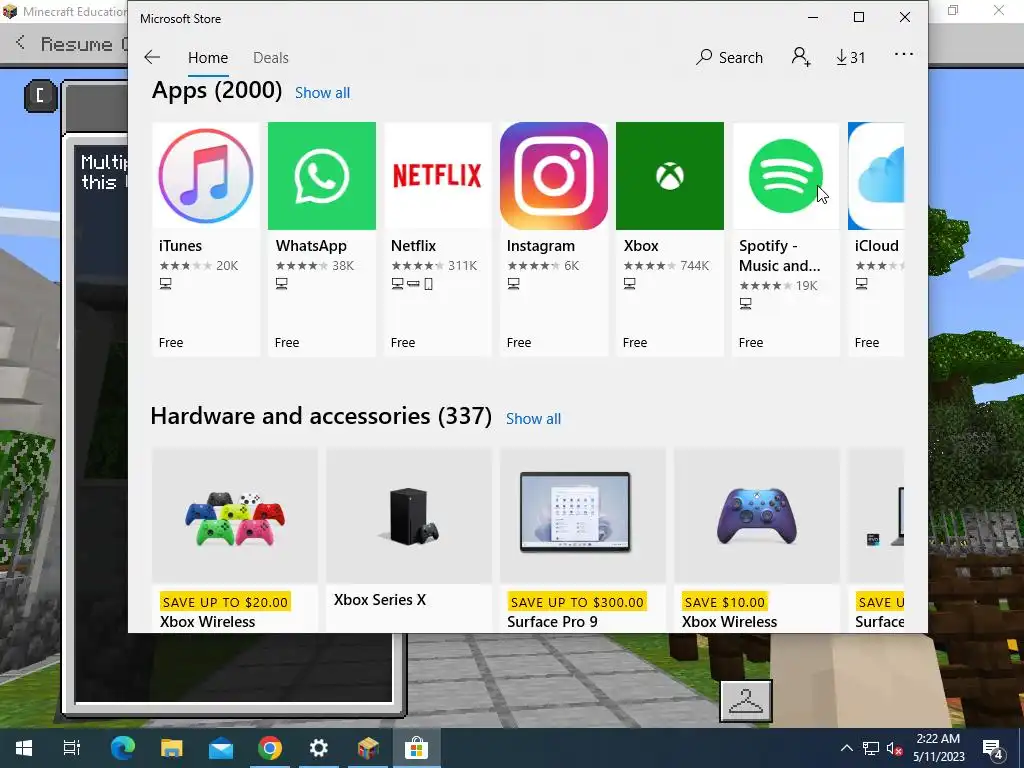Open the Xbox Wireless controllers multi-color thumbnail
The image size is (1024, 768).
[x=235, y=516]
